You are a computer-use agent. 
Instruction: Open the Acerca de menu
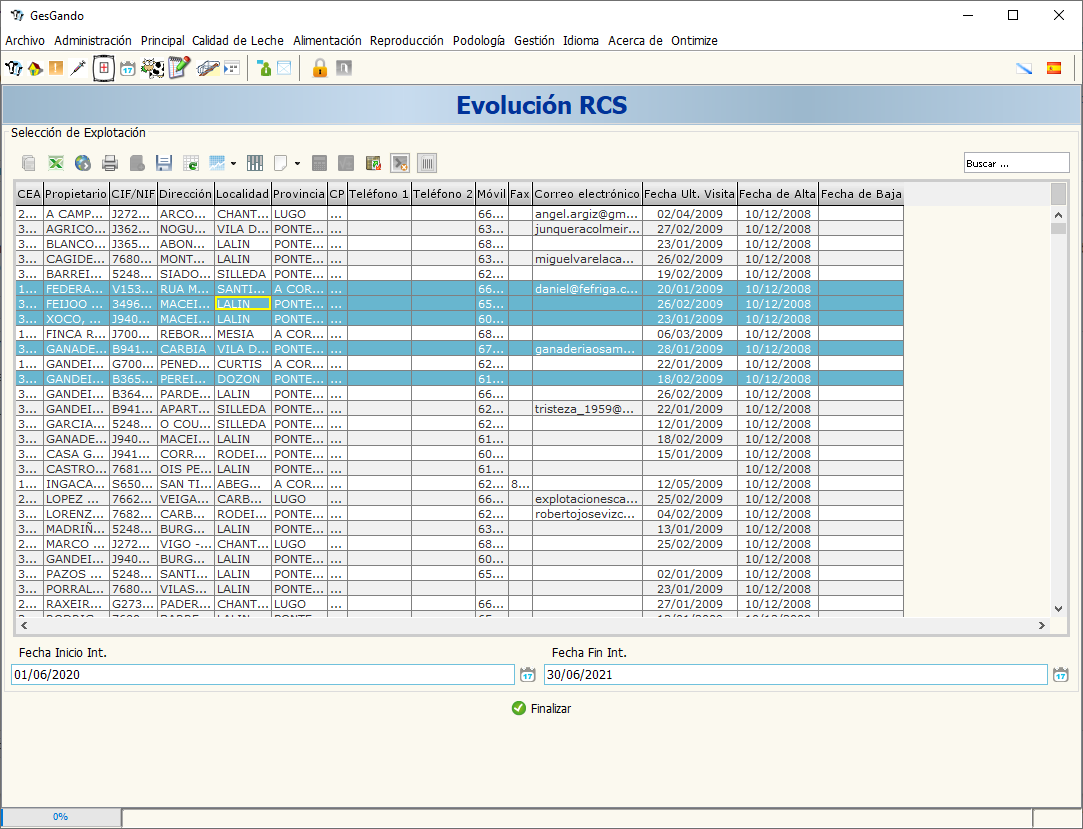point(635,41)
